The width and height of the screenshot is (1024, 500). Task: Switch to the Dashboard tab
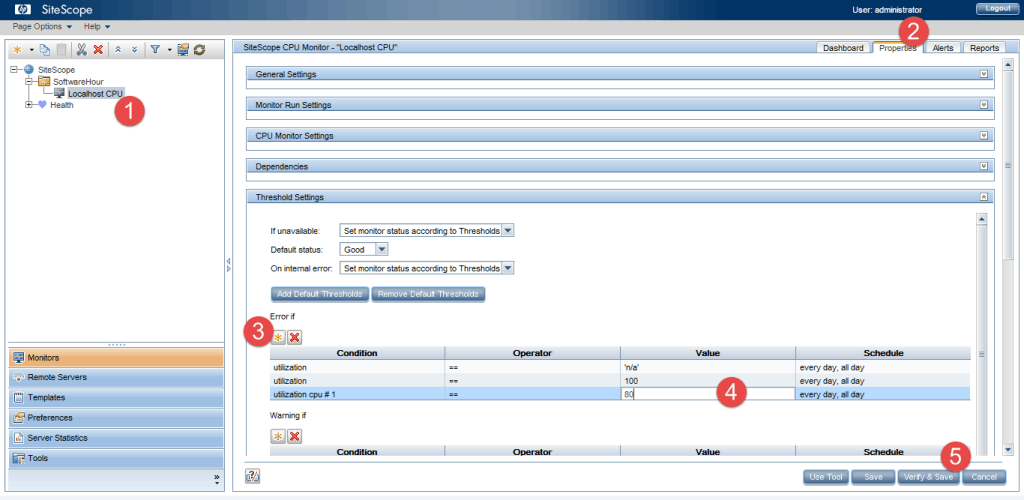click(843, 48)
